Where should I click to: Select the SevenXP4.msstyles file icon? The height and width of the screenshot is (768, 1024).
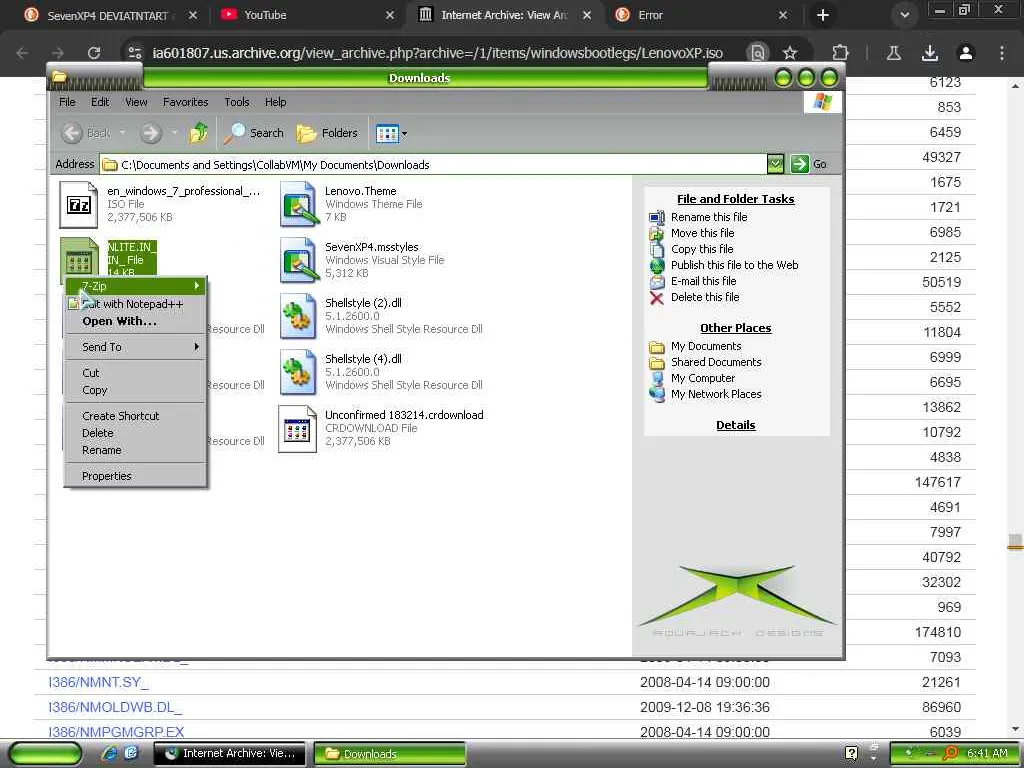(299, 261)
